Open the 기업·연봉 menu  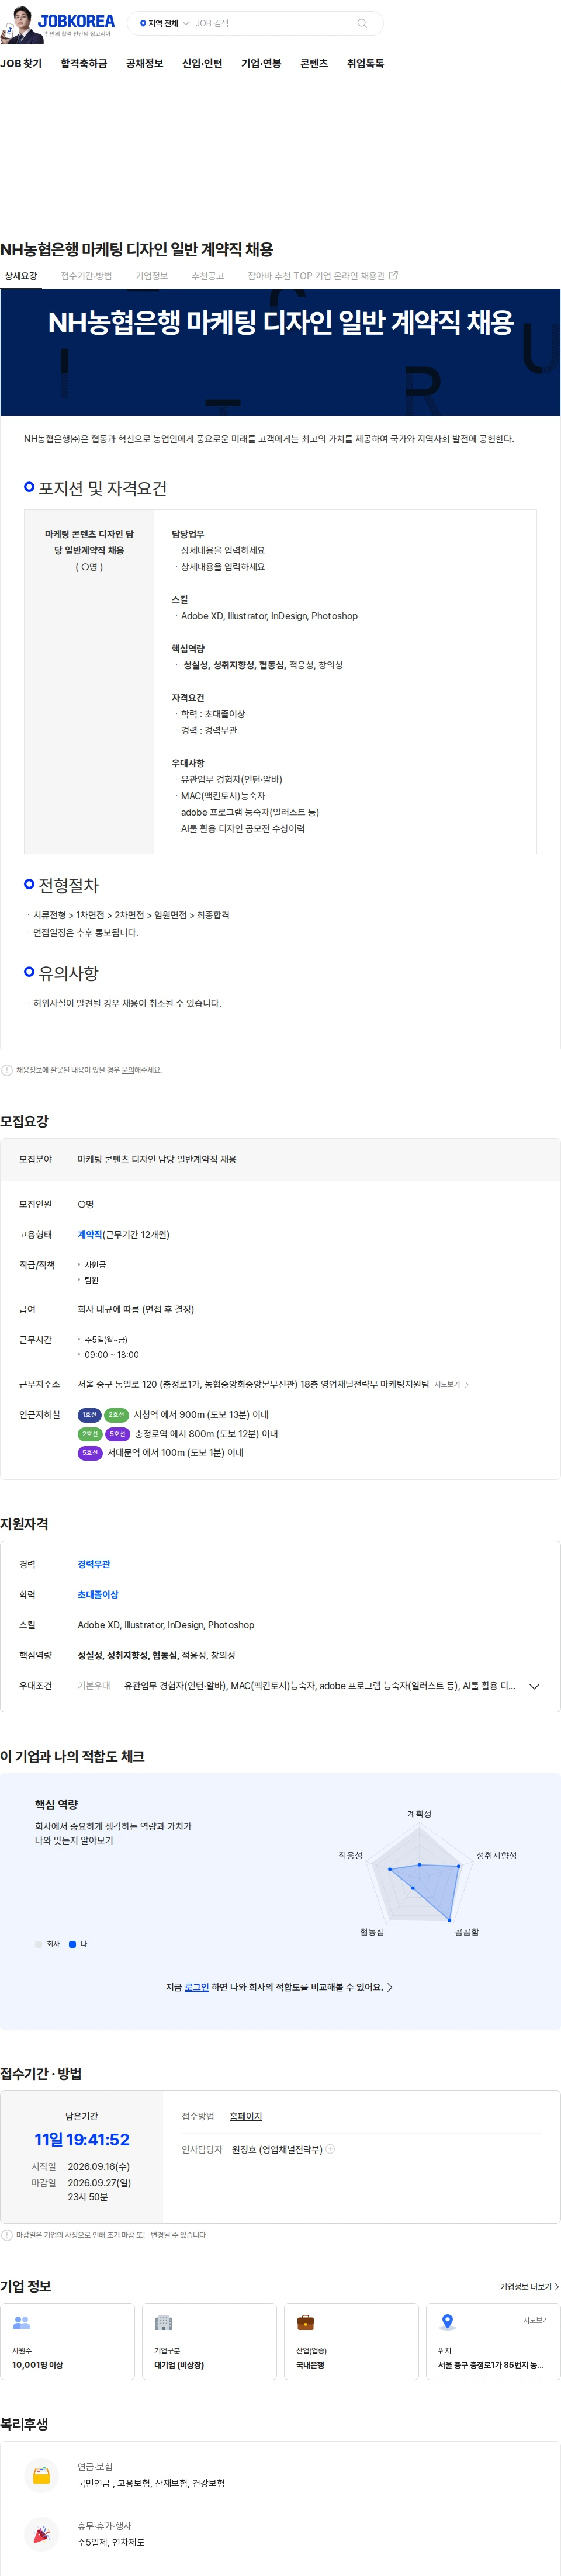pos(261,63)
